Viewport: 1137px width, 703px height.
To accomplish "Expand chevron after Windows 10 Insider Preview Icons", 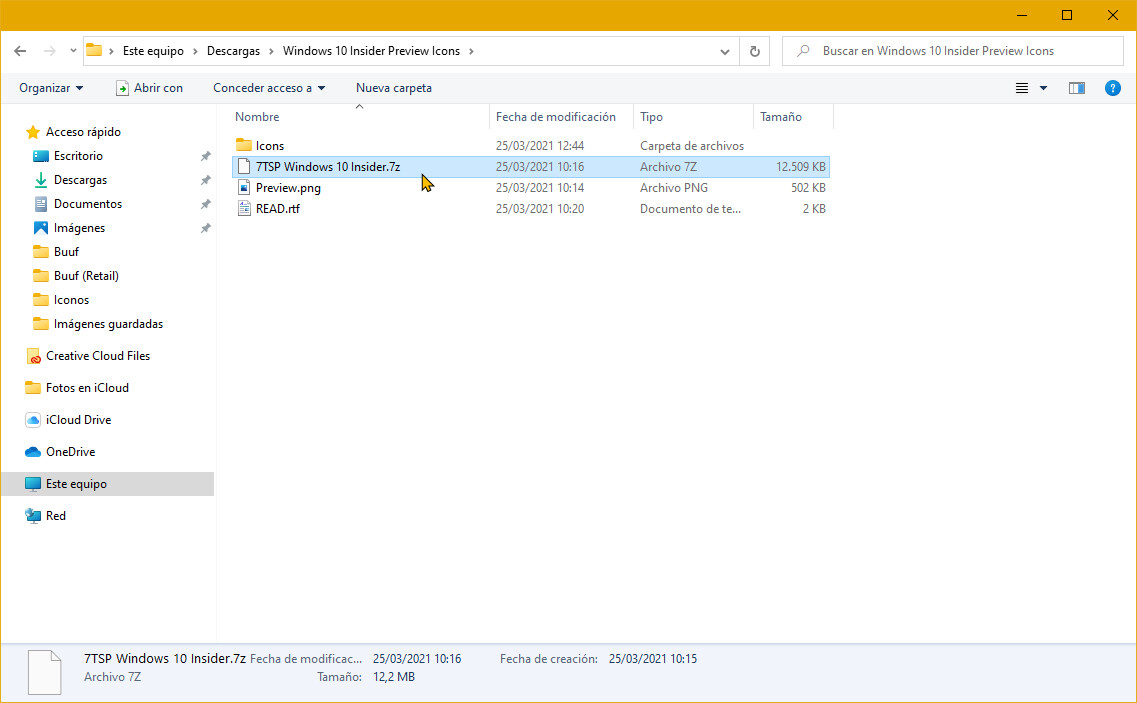I will 471,51.
